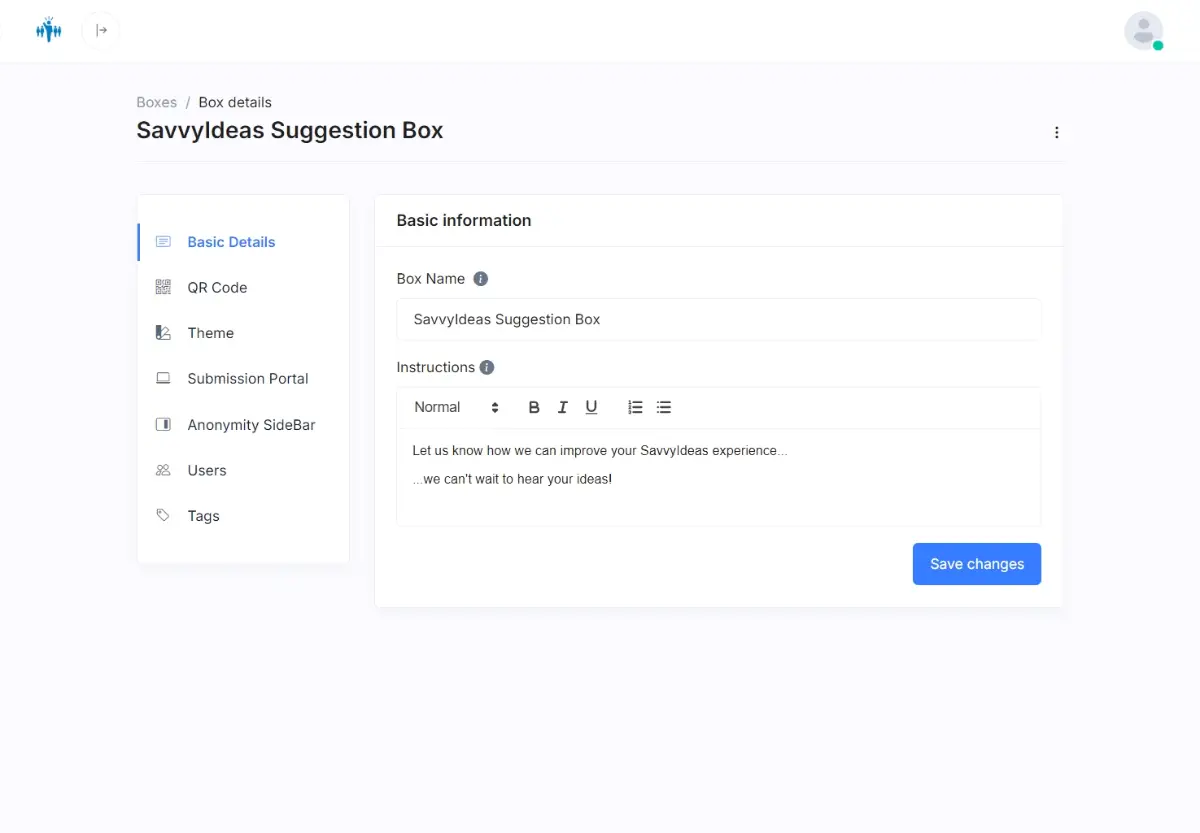
Task: Go to Submission Portal settings
Action: point(247,378)
